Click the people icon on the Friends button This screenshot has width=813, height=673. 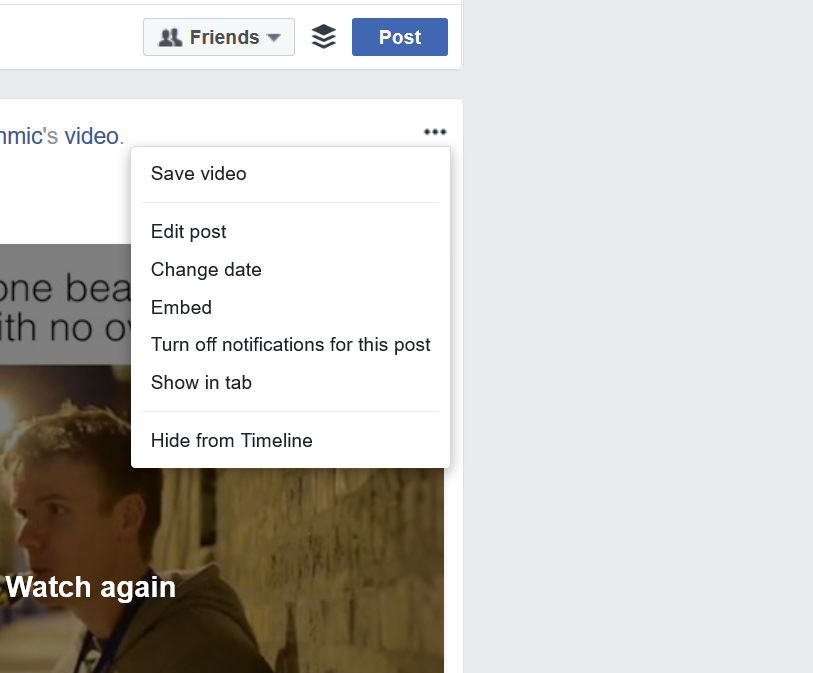171,37
